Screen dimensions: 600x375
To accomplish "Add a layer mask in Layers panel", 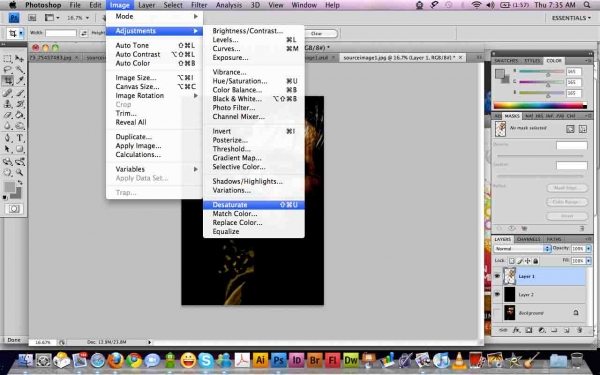I will tap(529, 330).
